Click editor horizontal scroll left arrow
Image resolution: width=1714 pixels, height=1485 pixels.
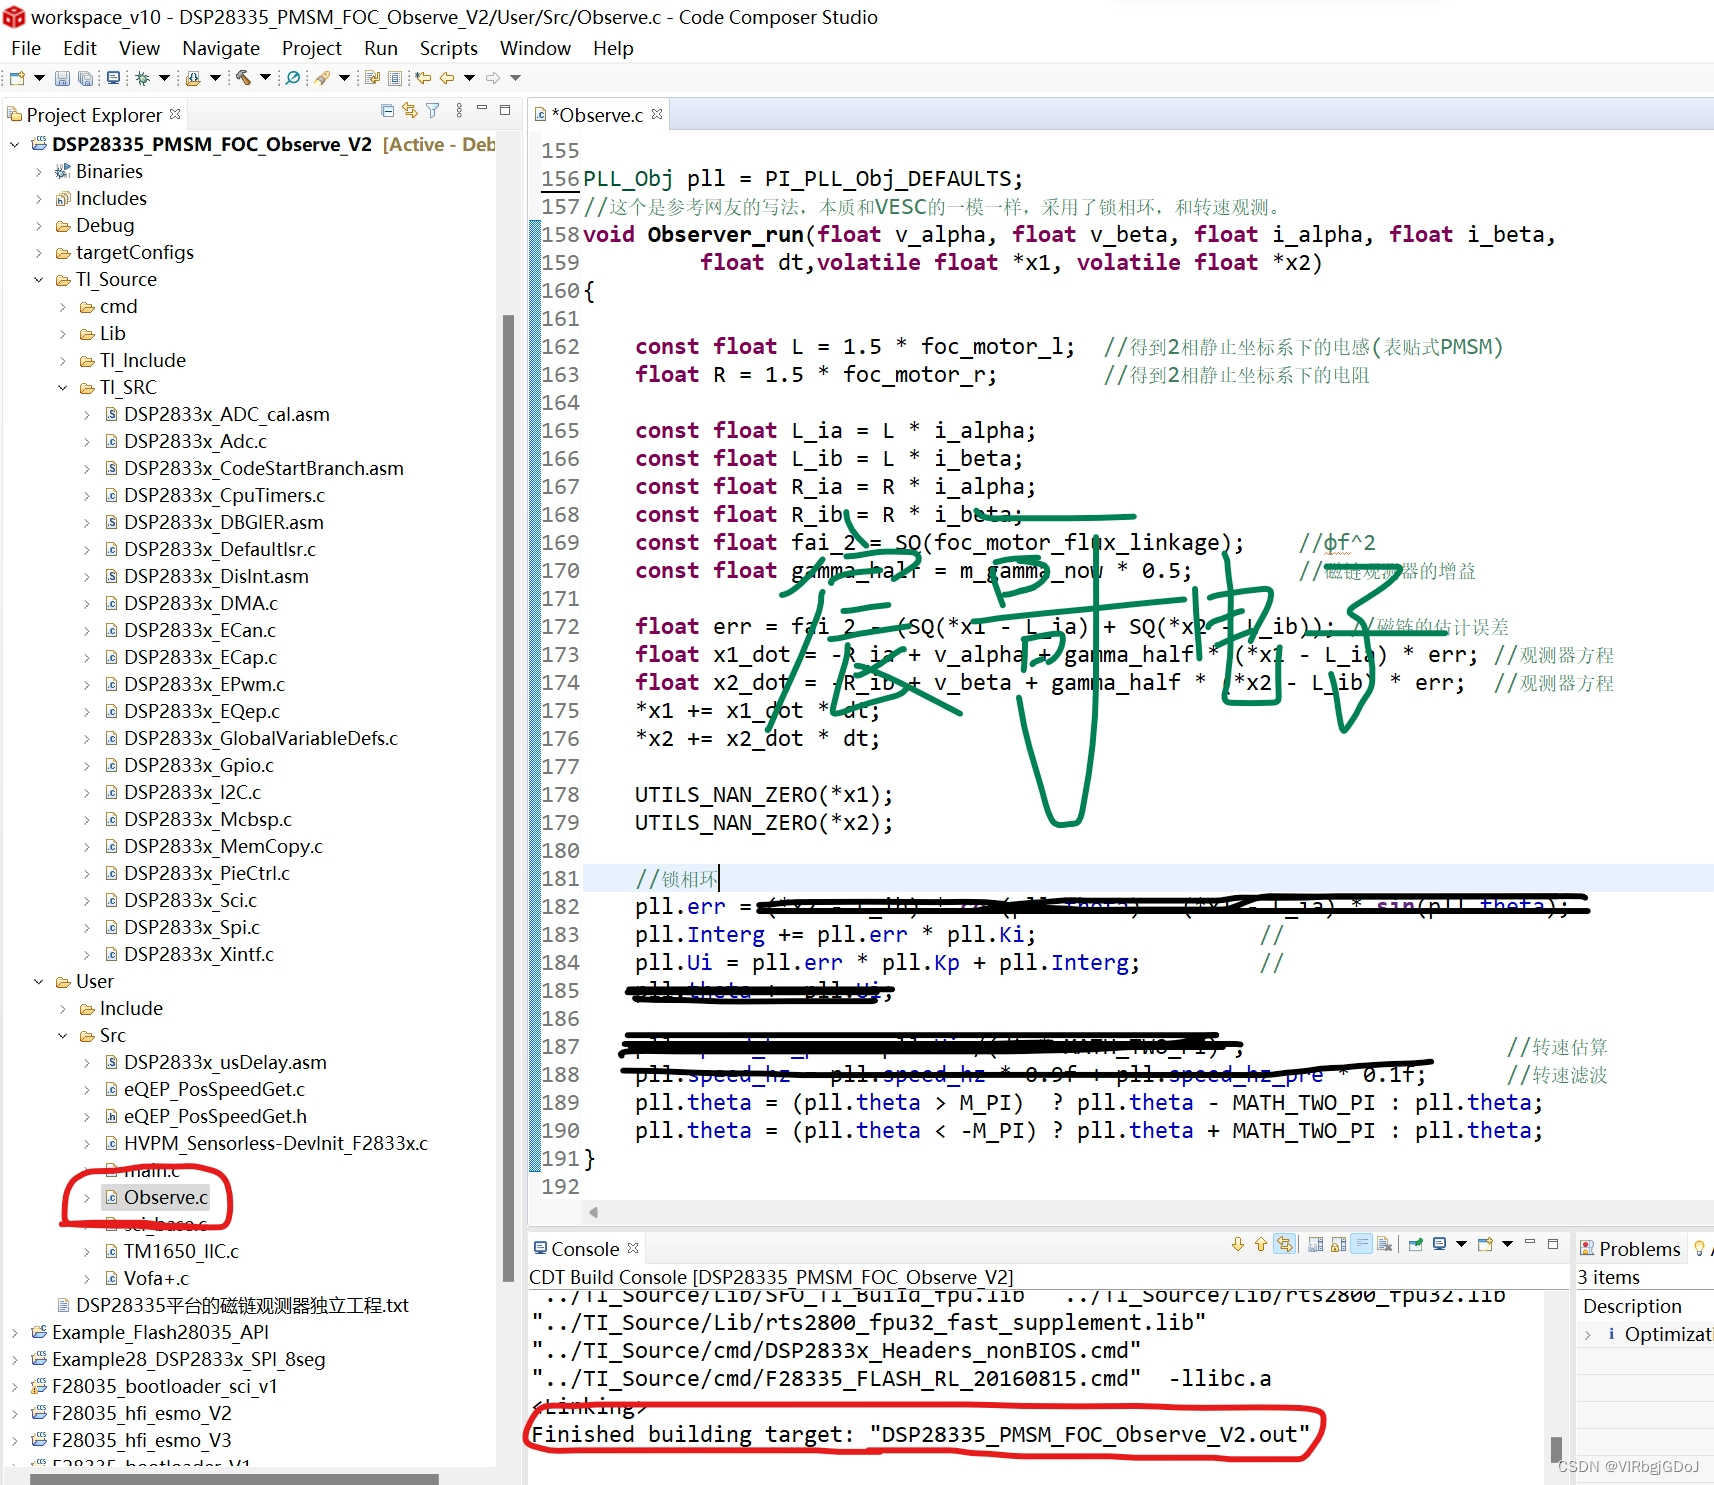click(x=594, y=1212)
